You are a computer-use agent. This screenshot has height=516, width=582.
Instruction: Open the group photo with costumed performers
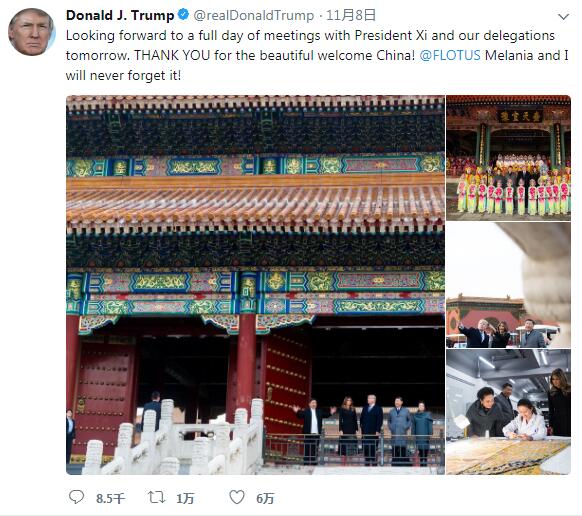coord(509,158)
